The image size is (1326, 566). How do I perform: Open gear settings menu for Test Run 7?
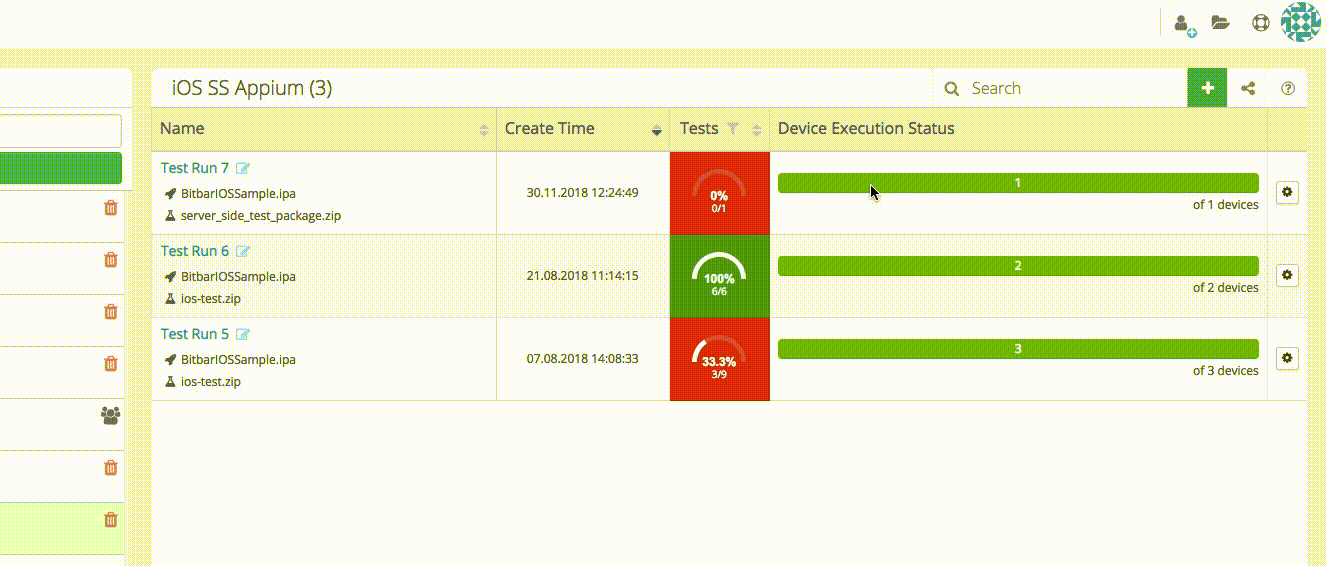click(1287, 192)
